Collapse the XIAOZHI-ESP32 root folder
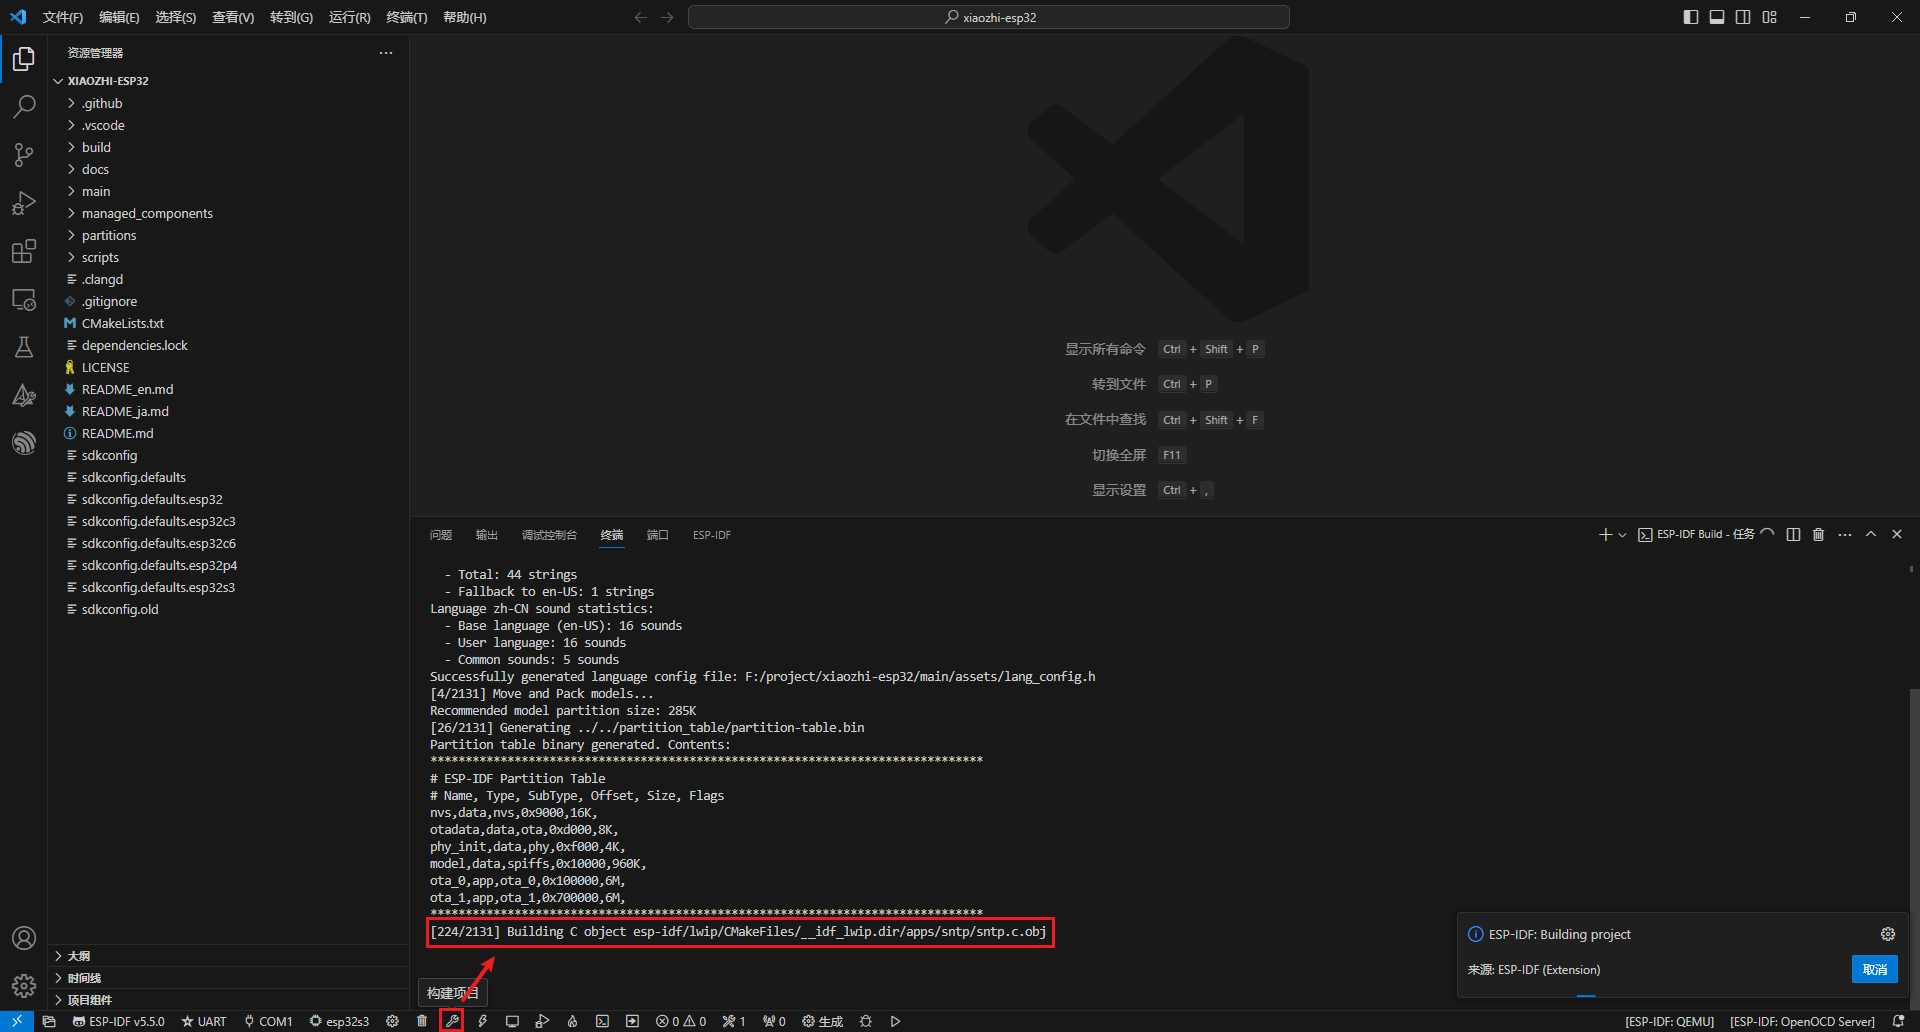 pos(107,80)
